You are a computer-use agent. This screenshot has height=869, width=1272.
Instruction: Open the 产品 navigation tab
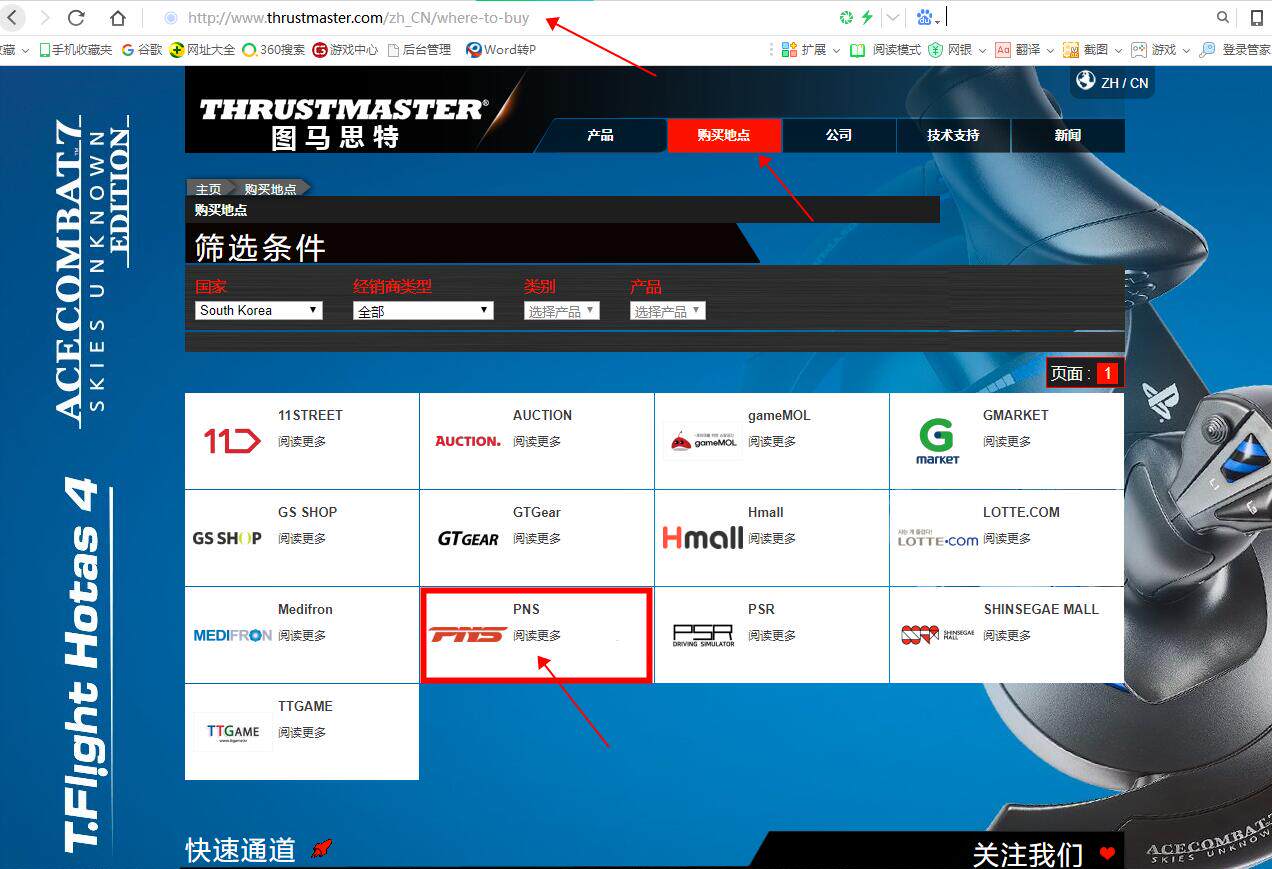tap(600, 135)
